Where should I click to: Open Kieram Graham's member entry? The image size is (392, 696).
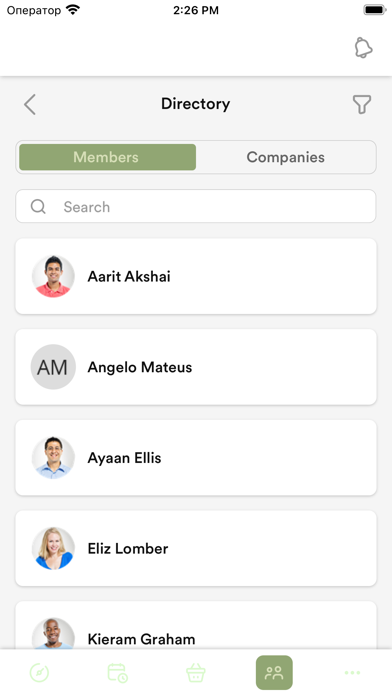coord(196,626)
